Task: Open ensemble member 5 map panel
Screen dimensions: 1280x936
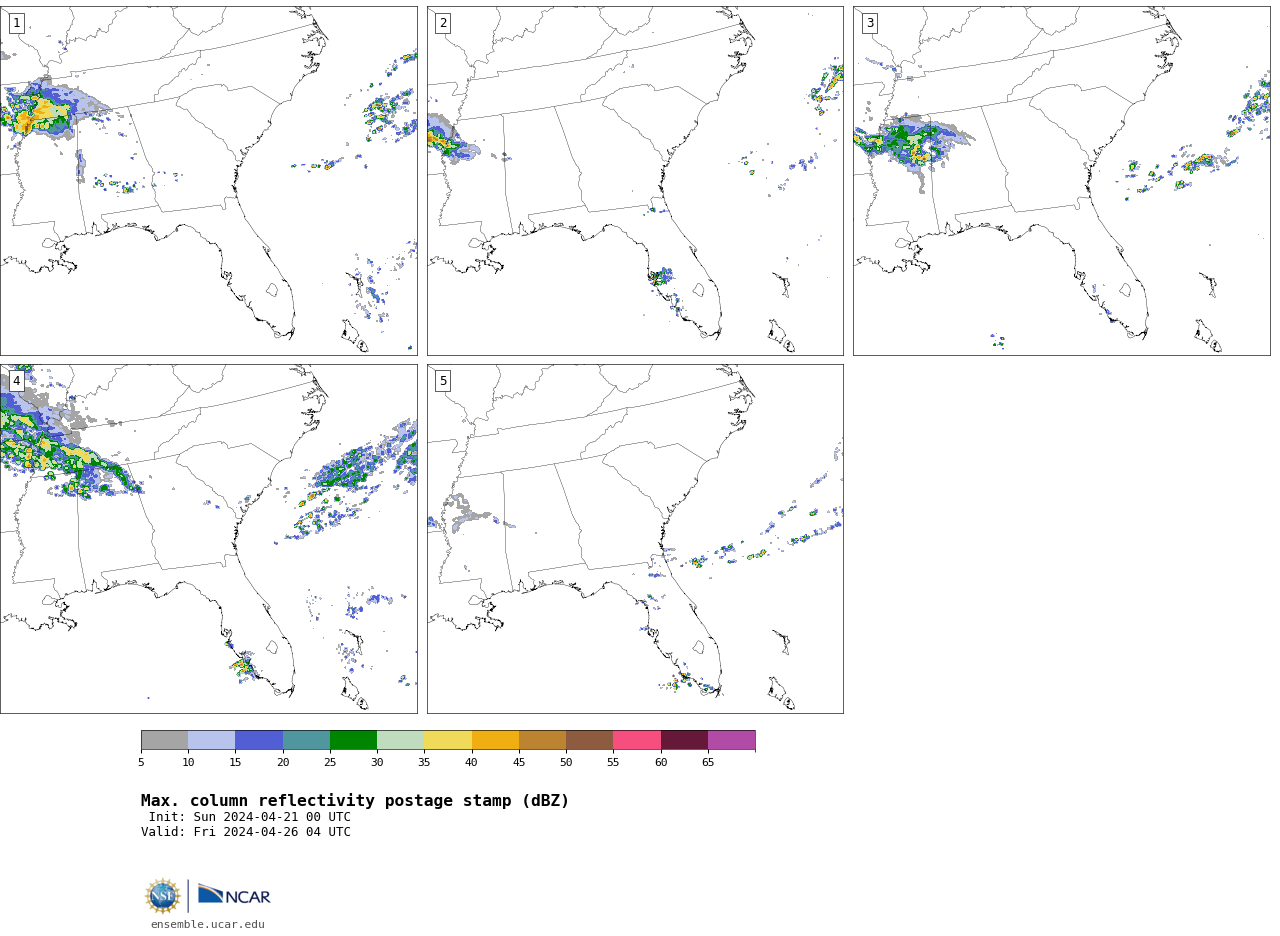Action: 635,539
